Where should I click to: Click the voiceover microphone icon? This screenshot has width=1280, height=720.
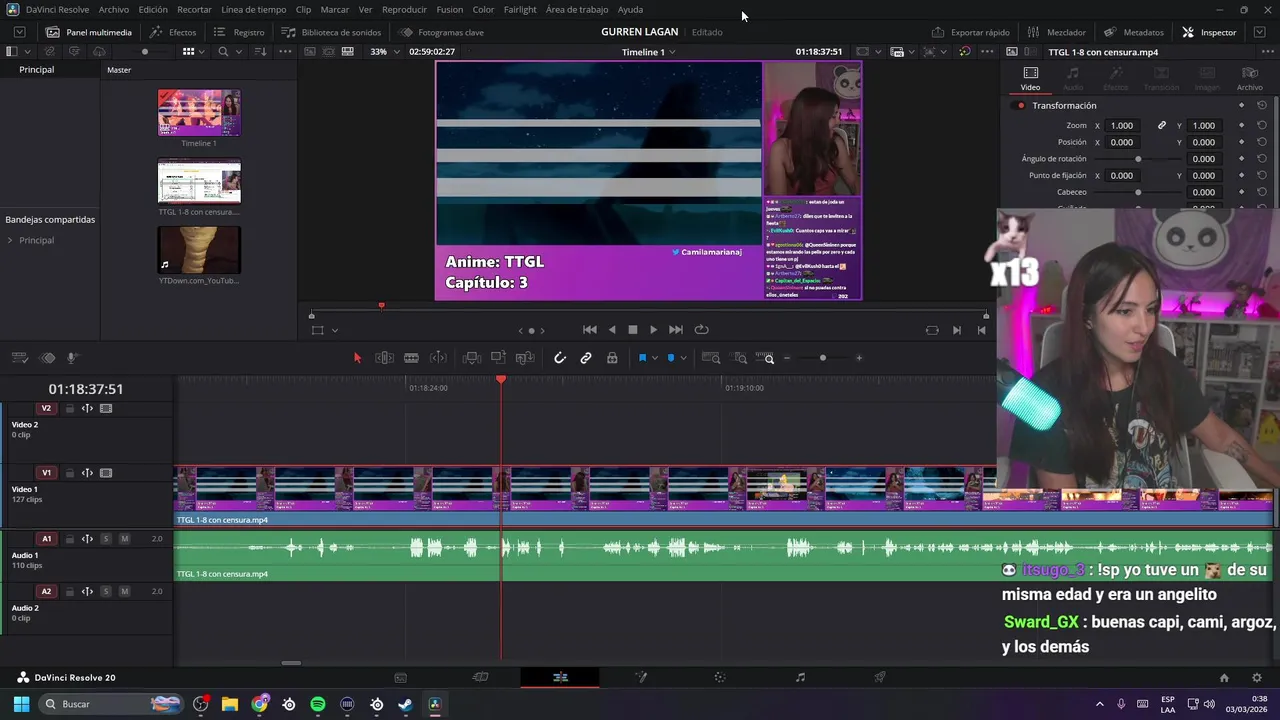click(x=72, y=358)
